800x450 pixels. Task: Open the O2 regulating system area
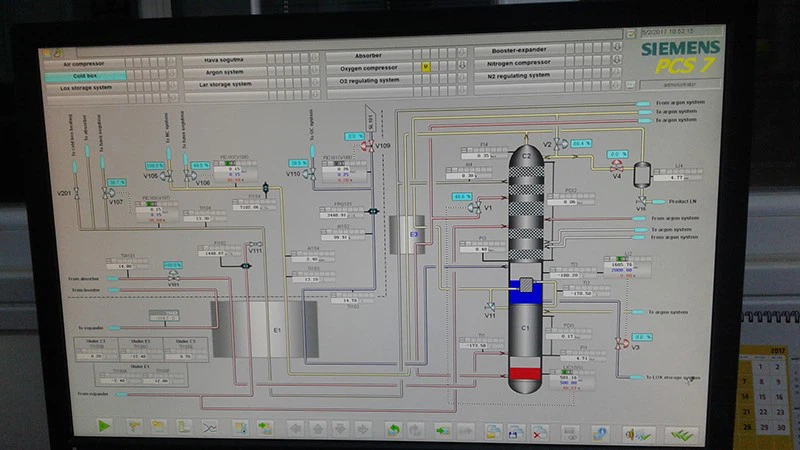369,80
